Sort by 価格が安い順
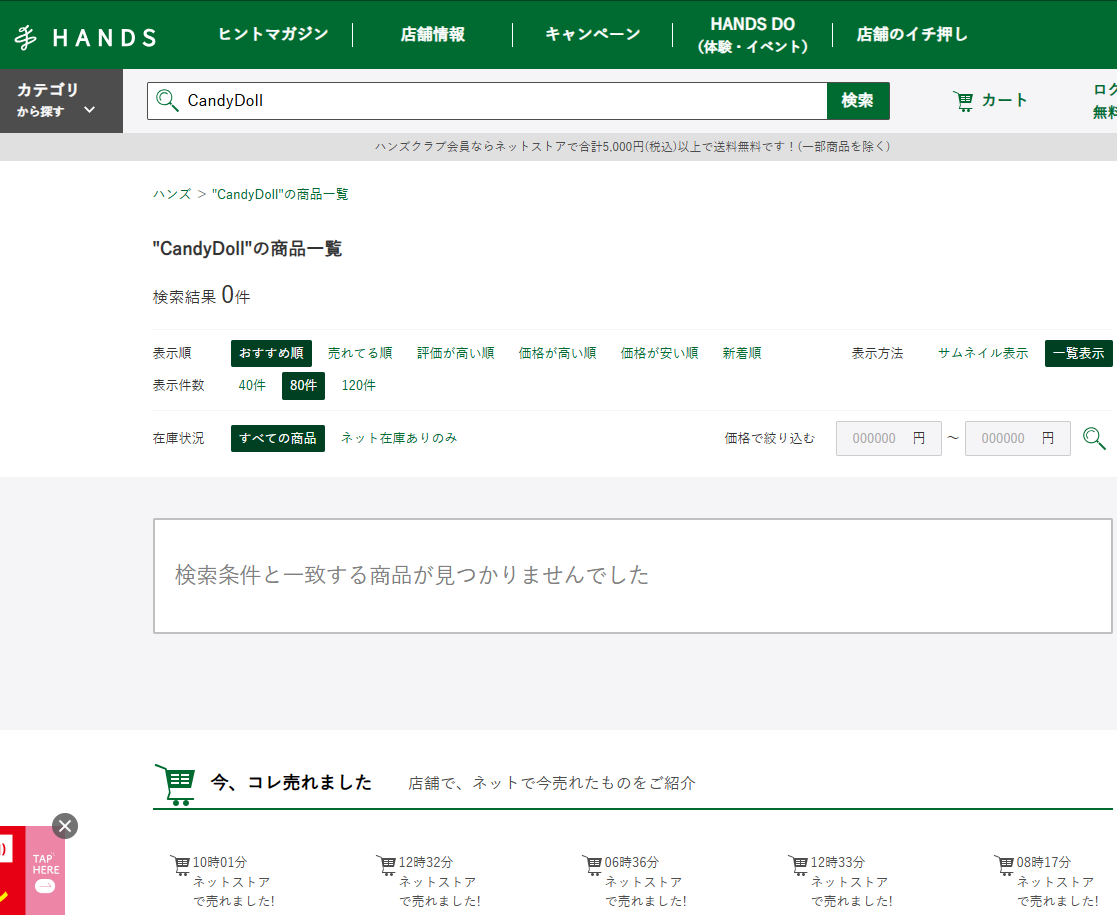Screen dimensions: 1117x915 [x=660, y=353]
